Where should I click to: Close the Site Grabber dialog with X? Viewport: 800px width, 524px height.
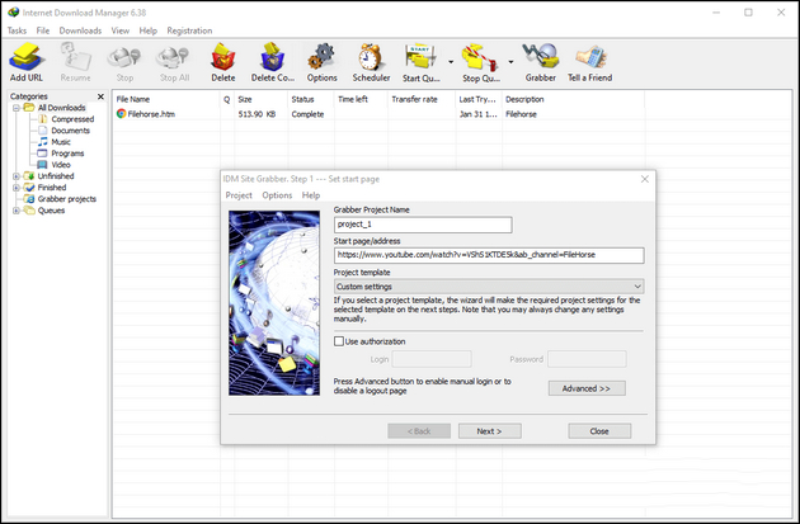point(645,179)
